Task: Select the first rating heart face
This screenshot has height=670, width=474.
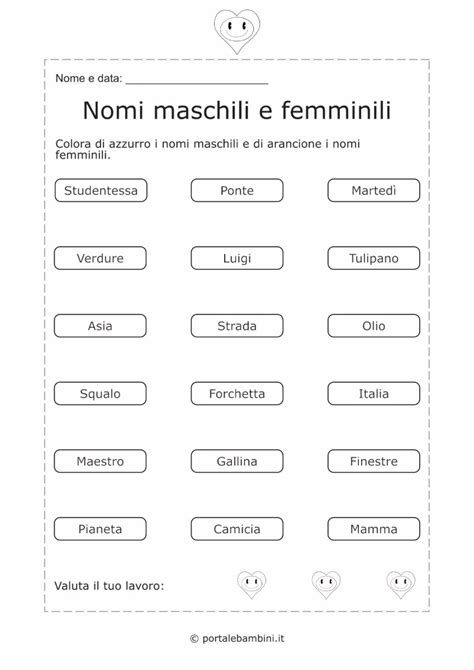Action: (x=252, y=584)
